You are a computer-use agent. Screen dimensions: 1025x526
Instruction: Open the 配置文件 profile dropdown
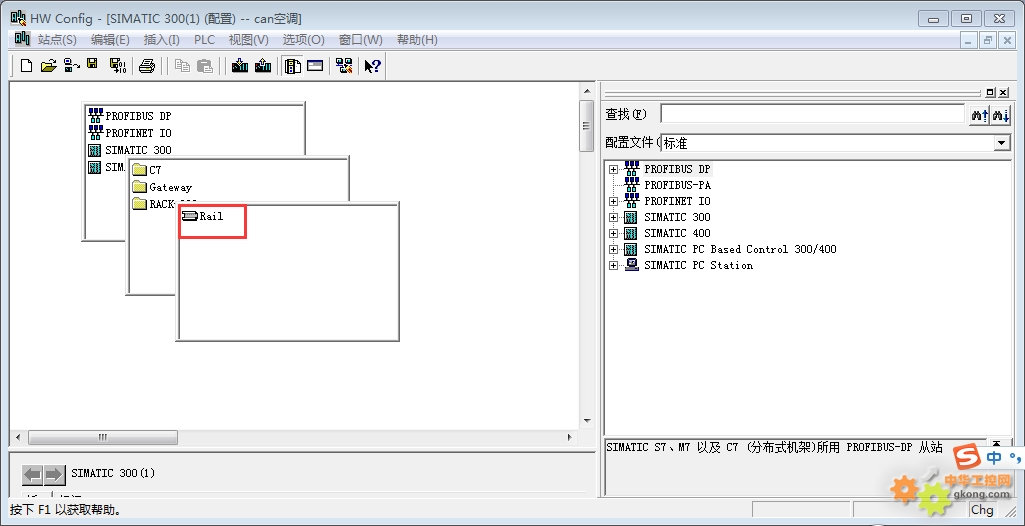[x=1001, y=142]
